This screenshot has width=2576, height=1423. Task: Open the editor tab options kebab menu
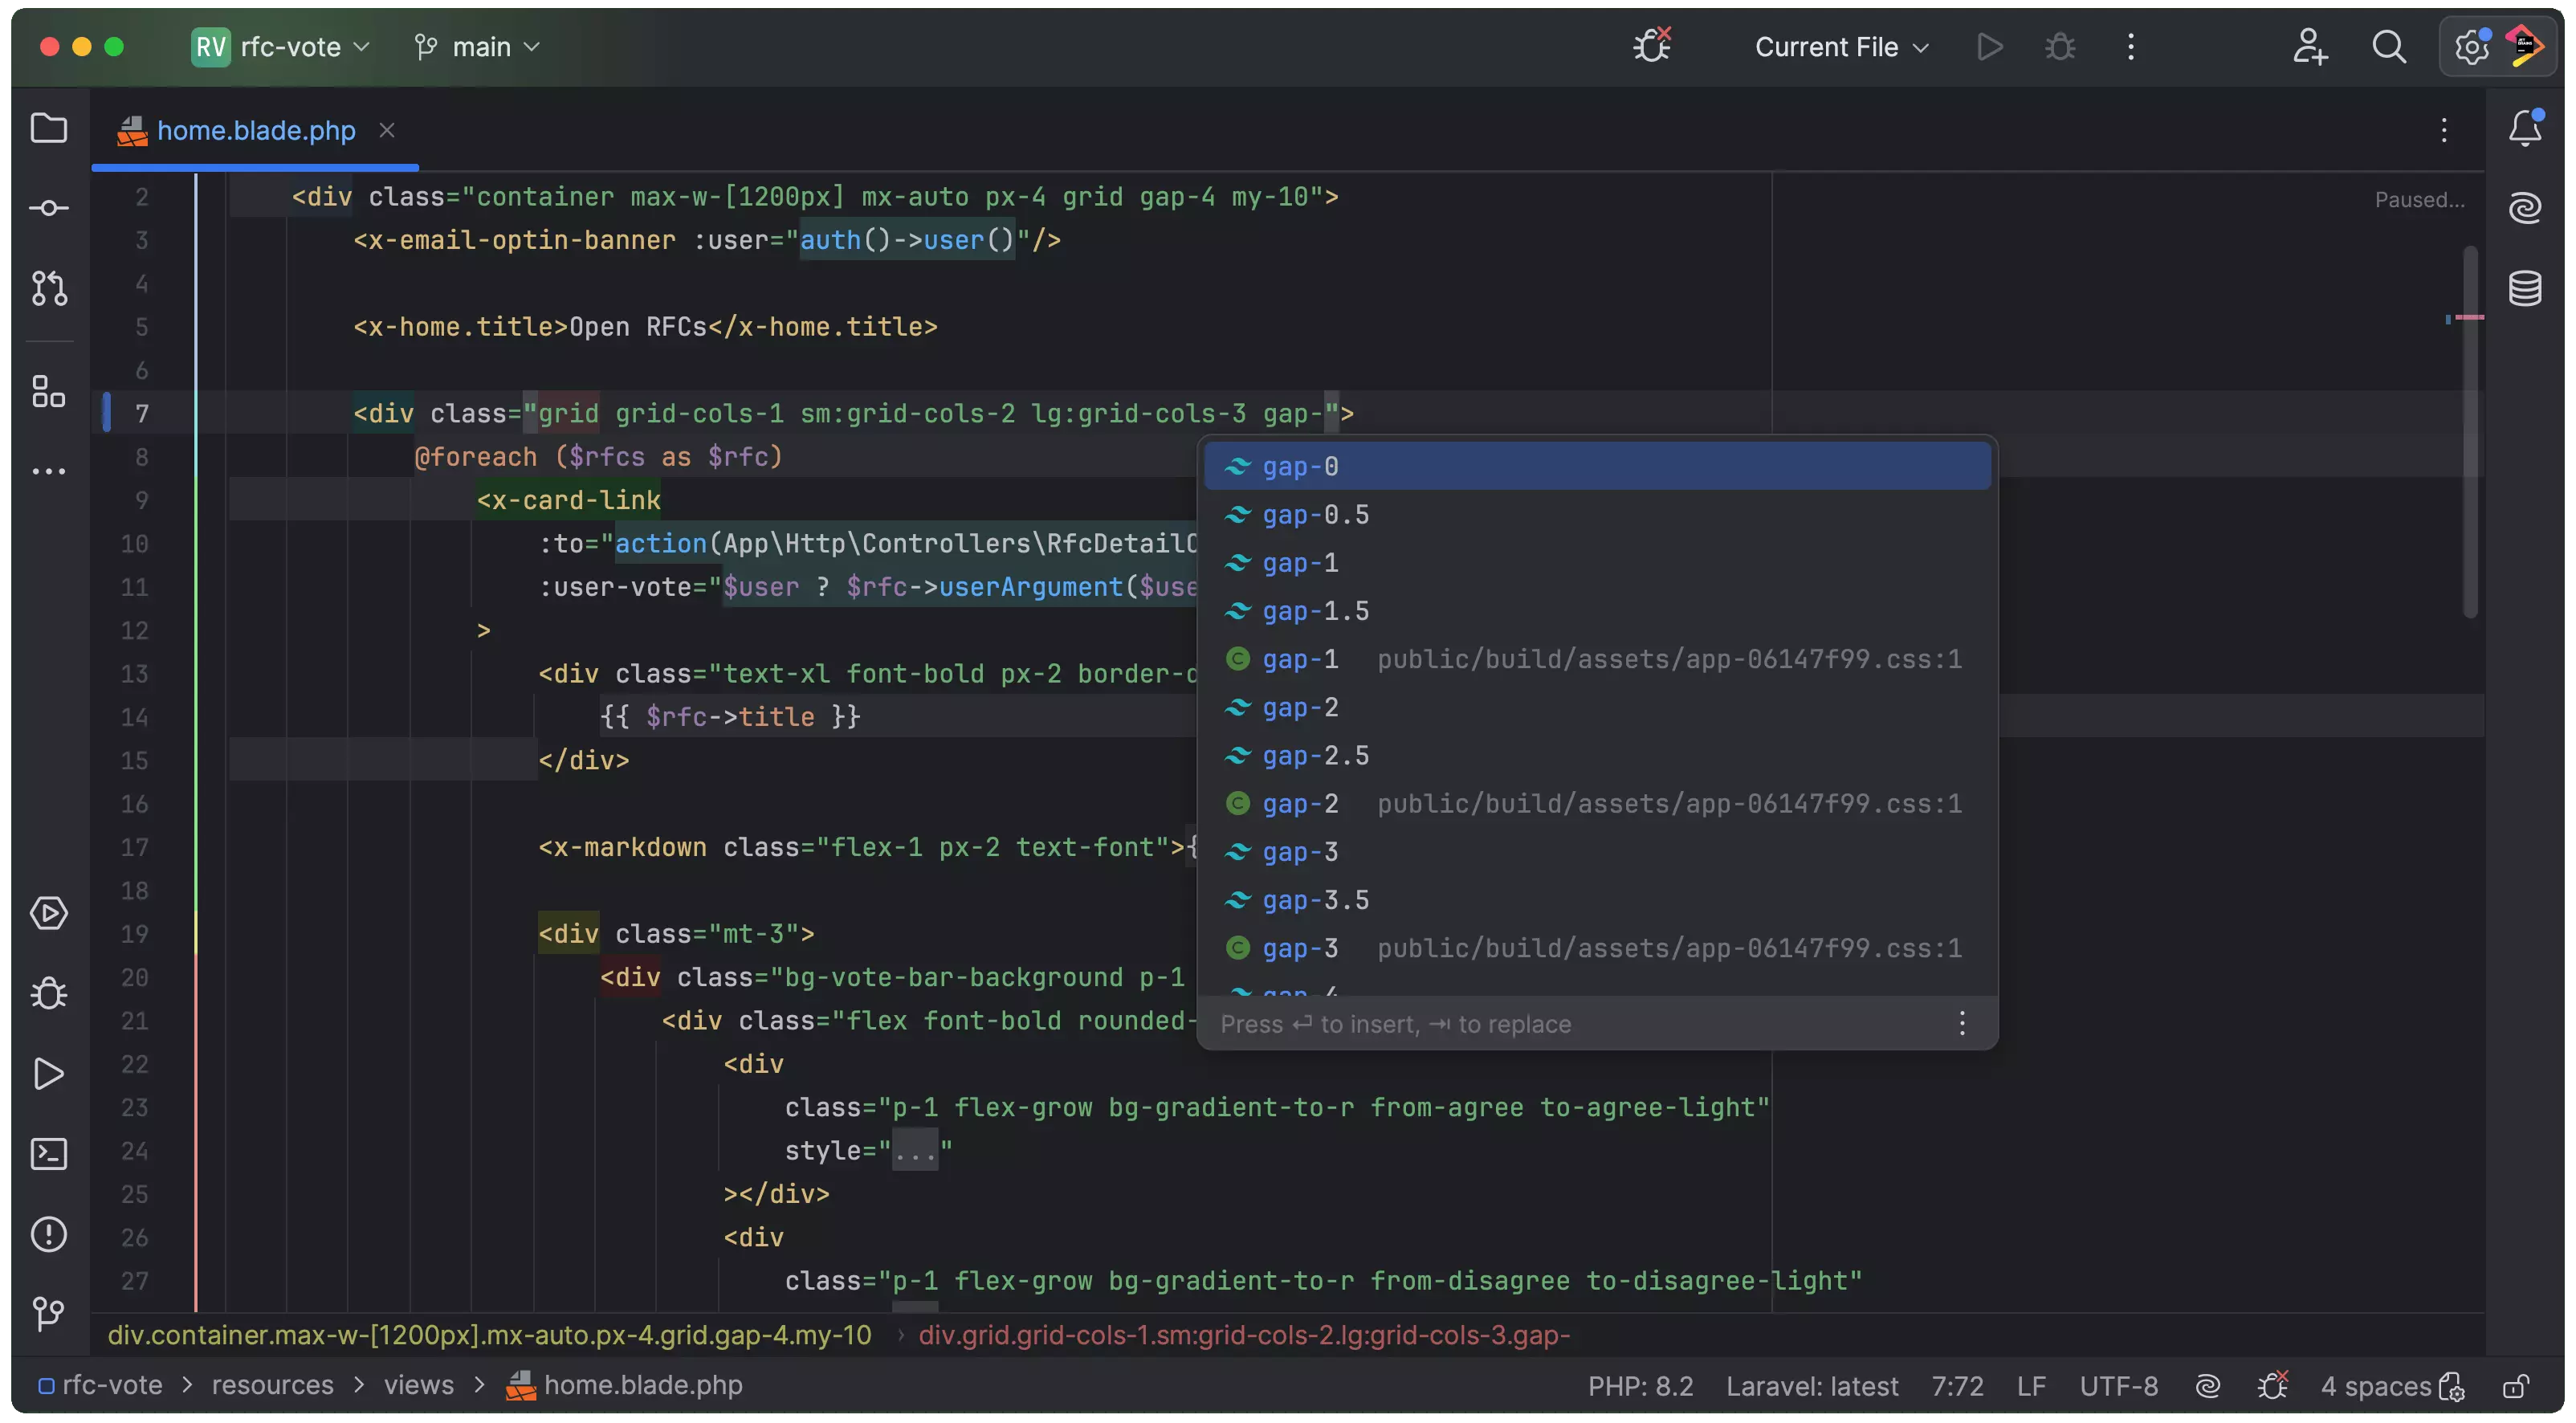[2444, 130]
